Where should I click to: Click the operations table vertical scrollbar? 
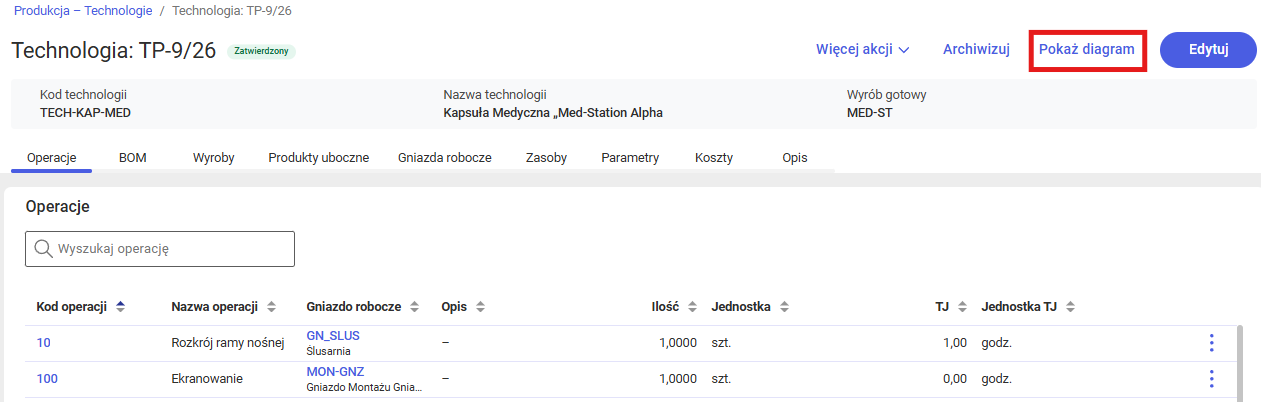pyautogui.click(x=1240, y=360)
